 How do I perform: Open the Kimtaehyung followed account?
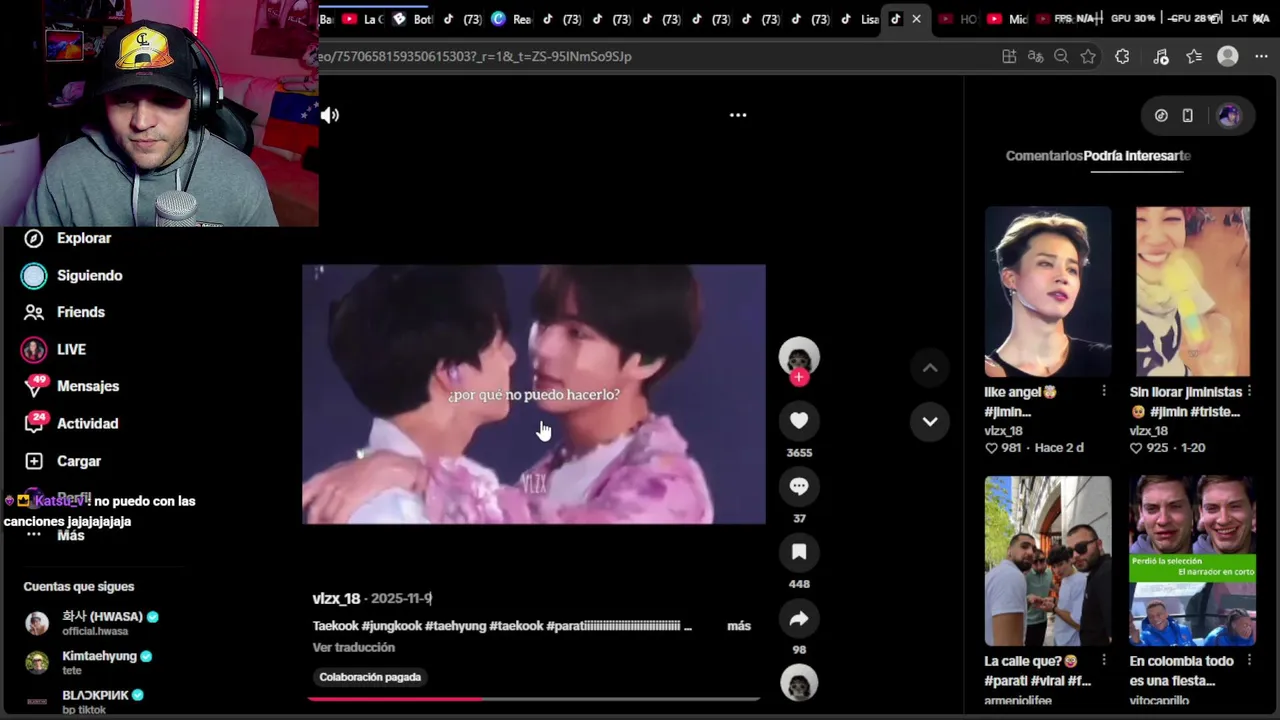pyautogui.click(x=89, y=662)
